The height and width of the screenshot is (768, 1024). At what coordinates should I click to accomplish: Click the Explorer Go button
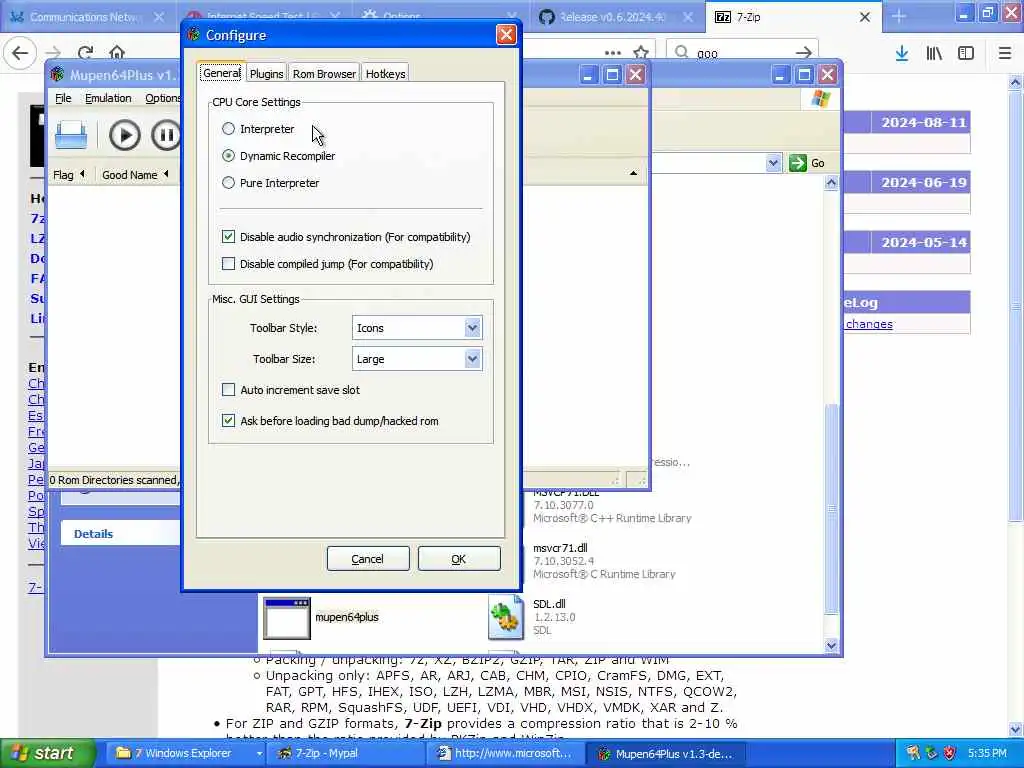tap(807, 163)
